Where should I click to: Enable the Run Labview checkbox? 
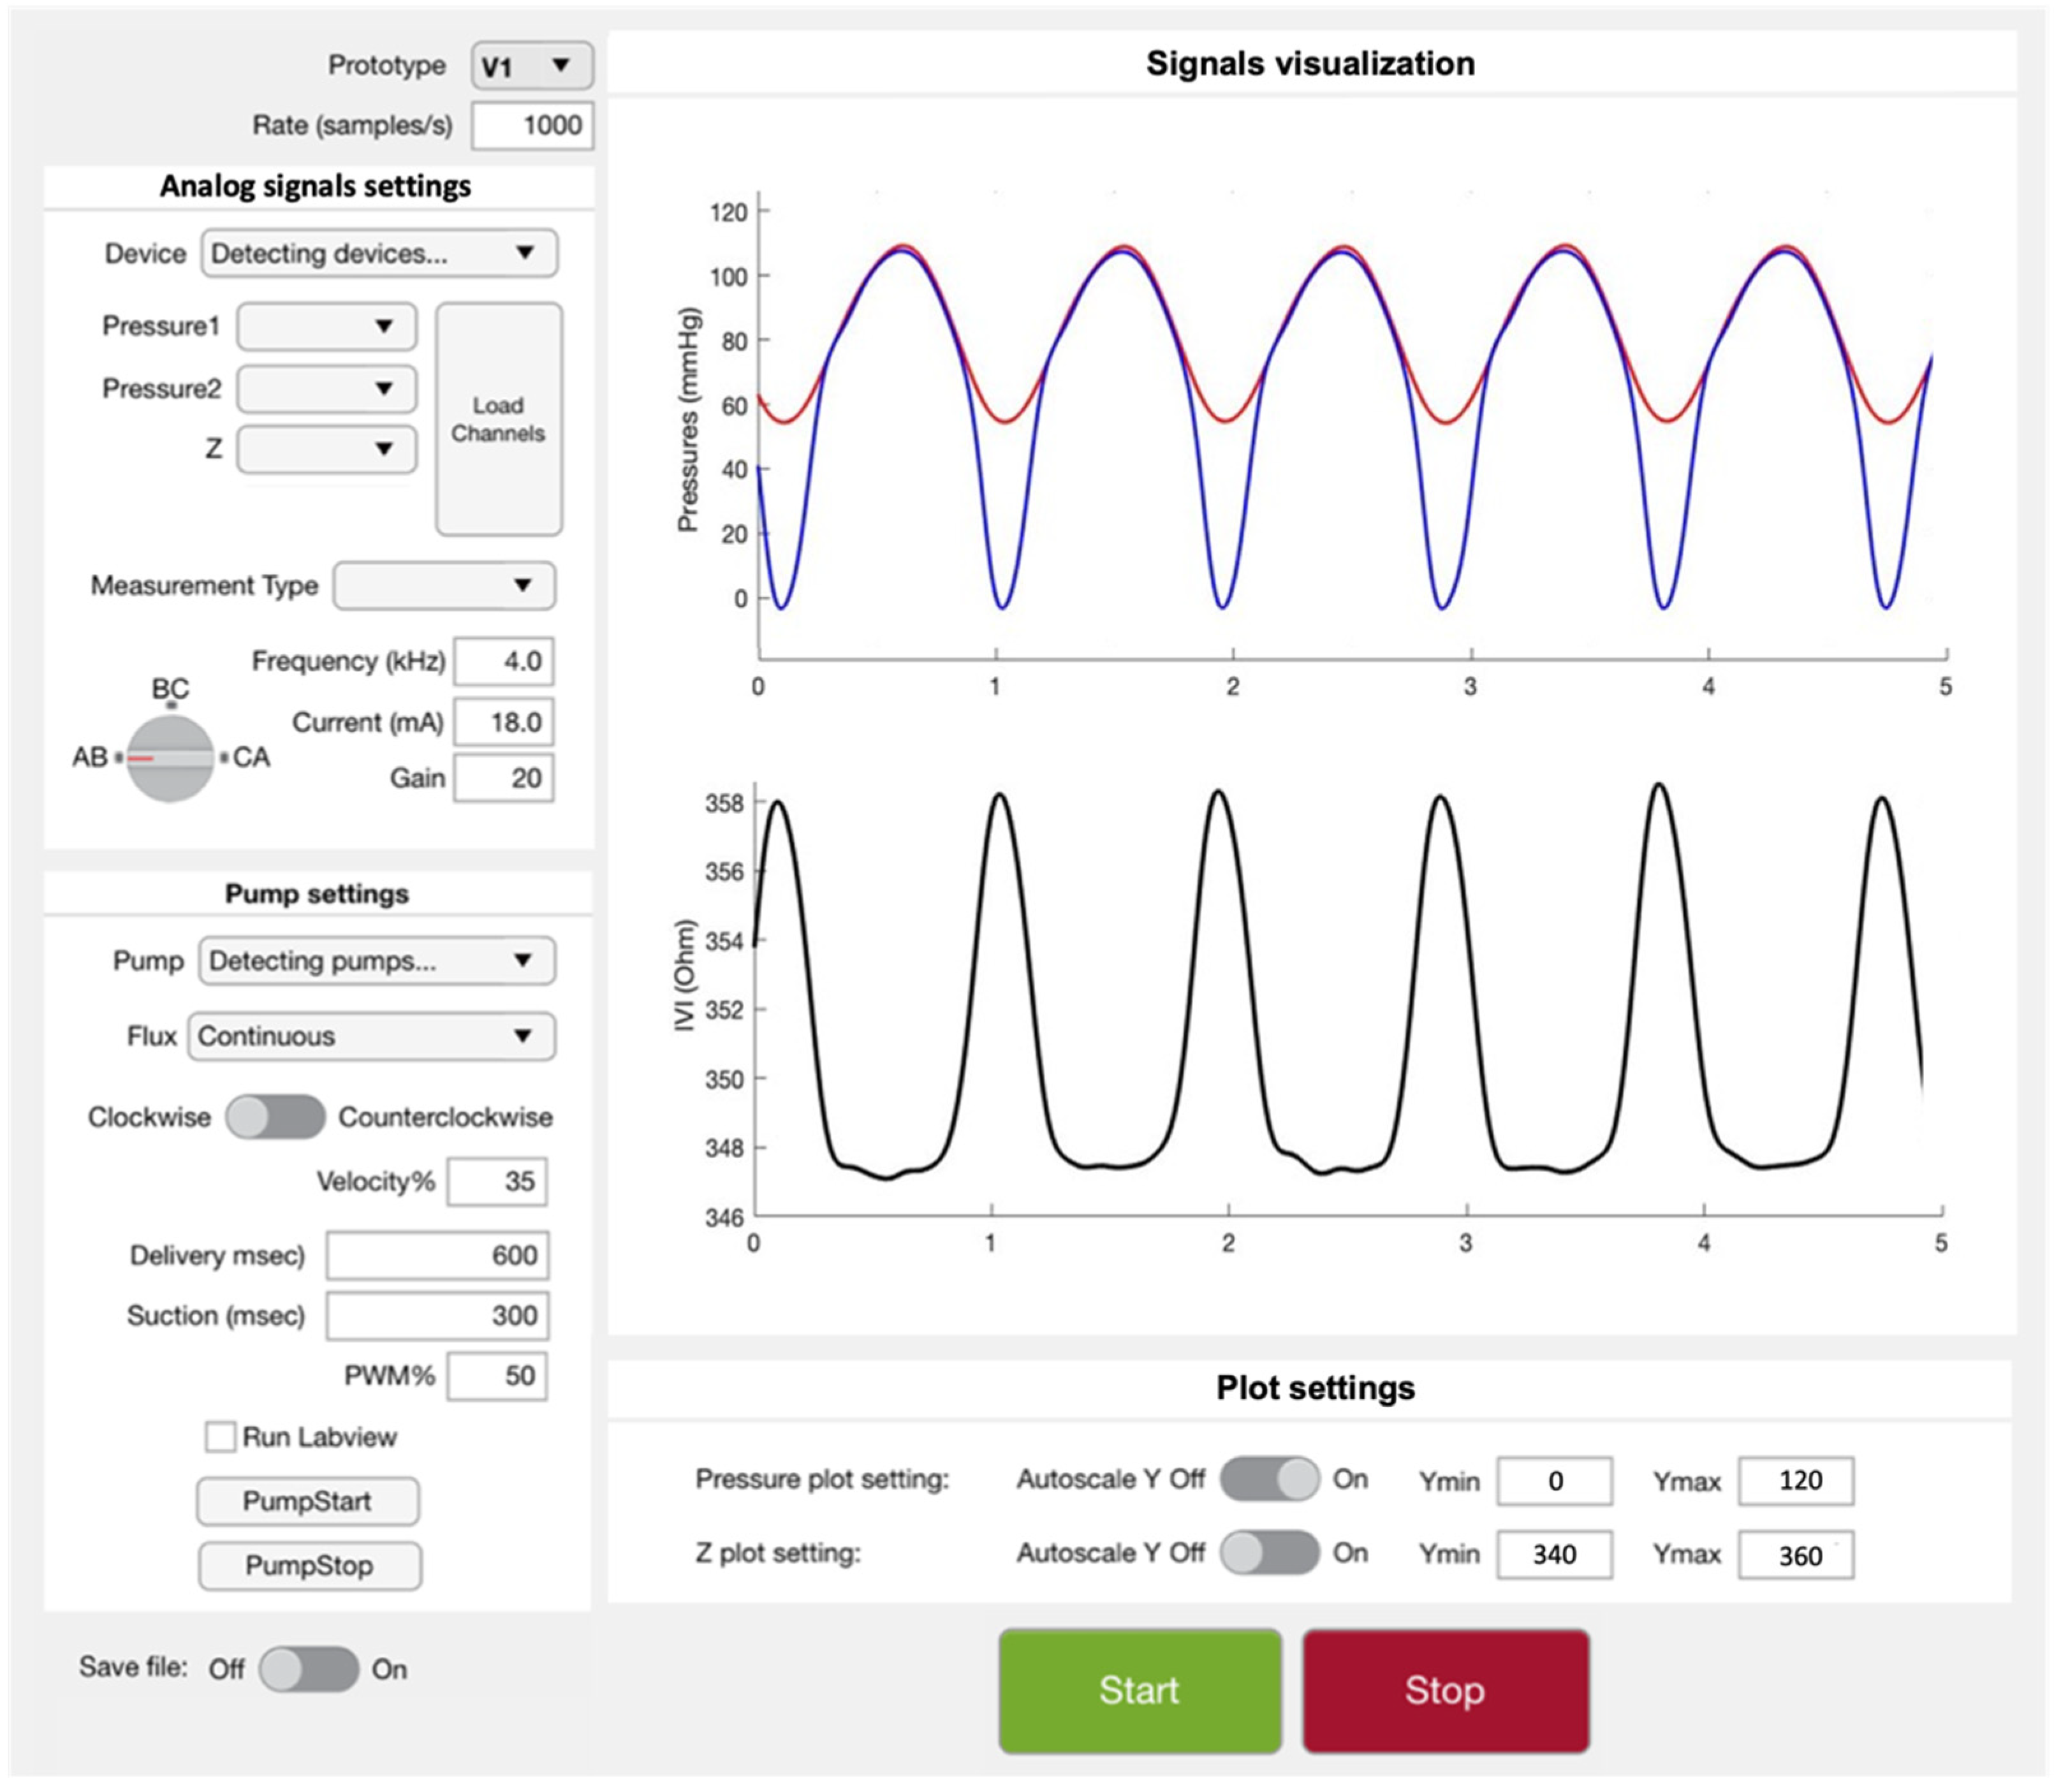click(220, 1437)
